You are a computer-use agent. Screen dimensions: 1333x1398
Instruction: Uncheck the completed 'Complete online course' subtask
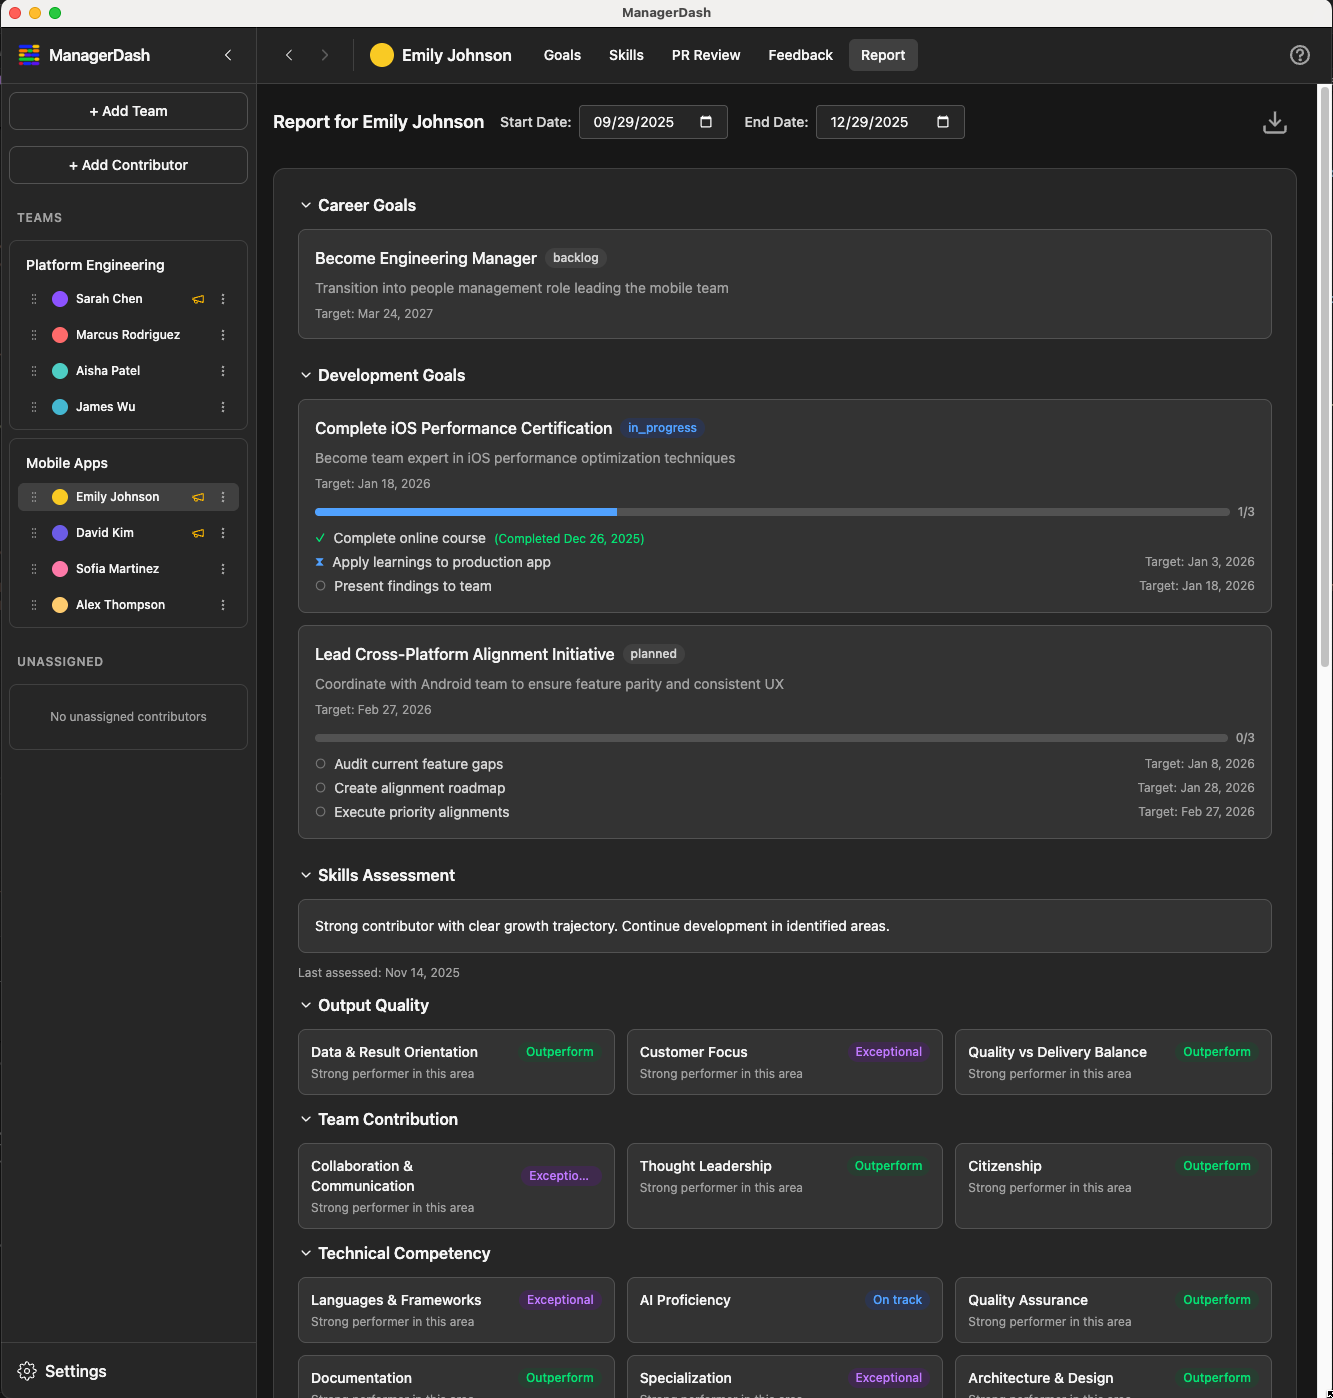[320, 538]
